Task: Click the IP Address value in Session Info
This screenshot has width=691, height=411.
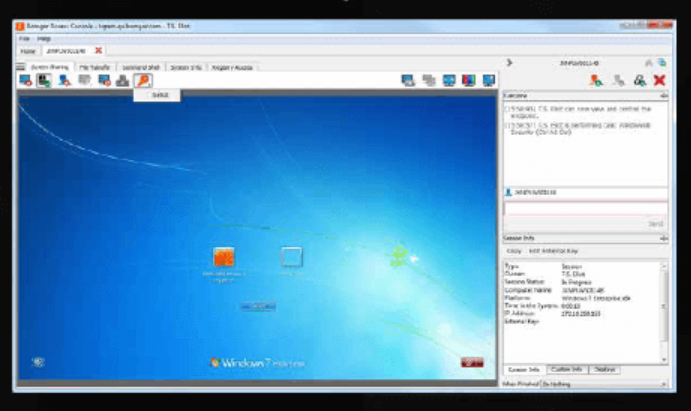Action: [581, 314]
